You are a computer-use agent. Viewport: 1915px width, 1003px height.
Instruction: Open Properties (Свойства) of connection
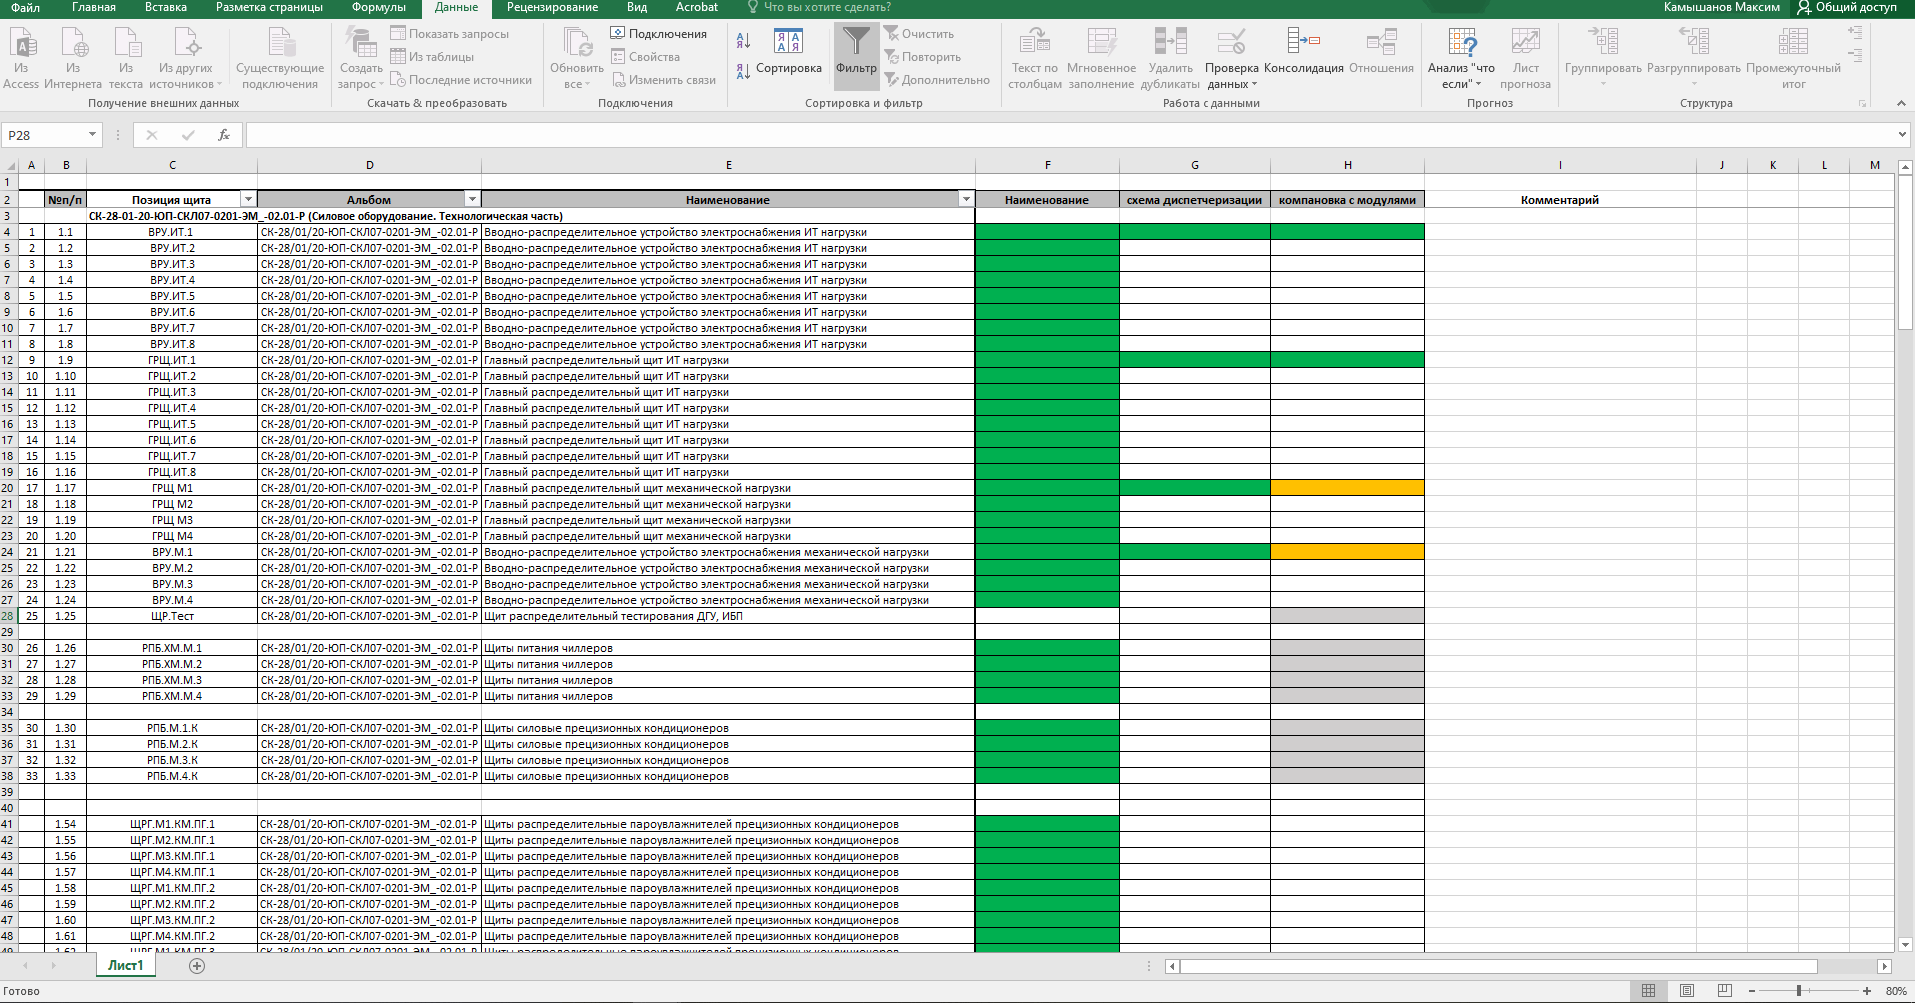pyautogui.click(x=645, y=57)
